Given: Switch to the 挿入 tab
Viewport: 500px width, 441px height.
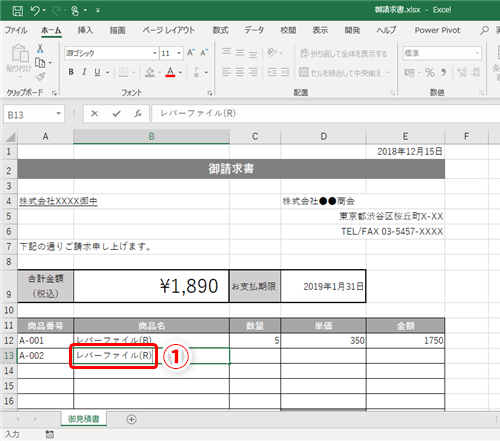Looking at the screenshot, I should (x=85, y=30).
